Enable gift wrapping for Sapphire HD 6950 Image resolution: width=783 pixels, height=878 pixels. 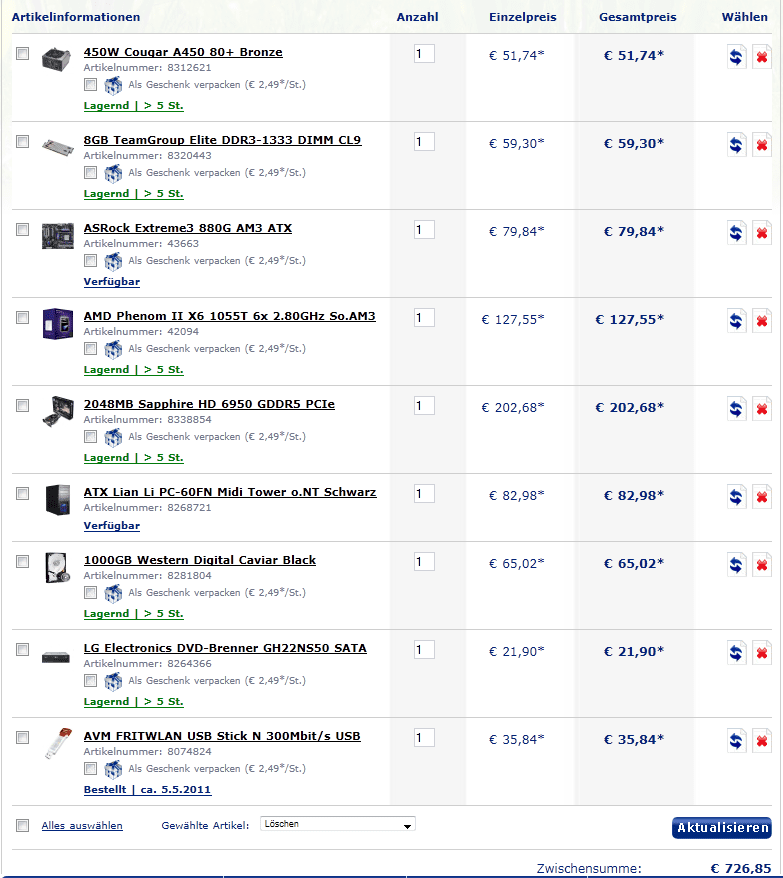point(91,437)
